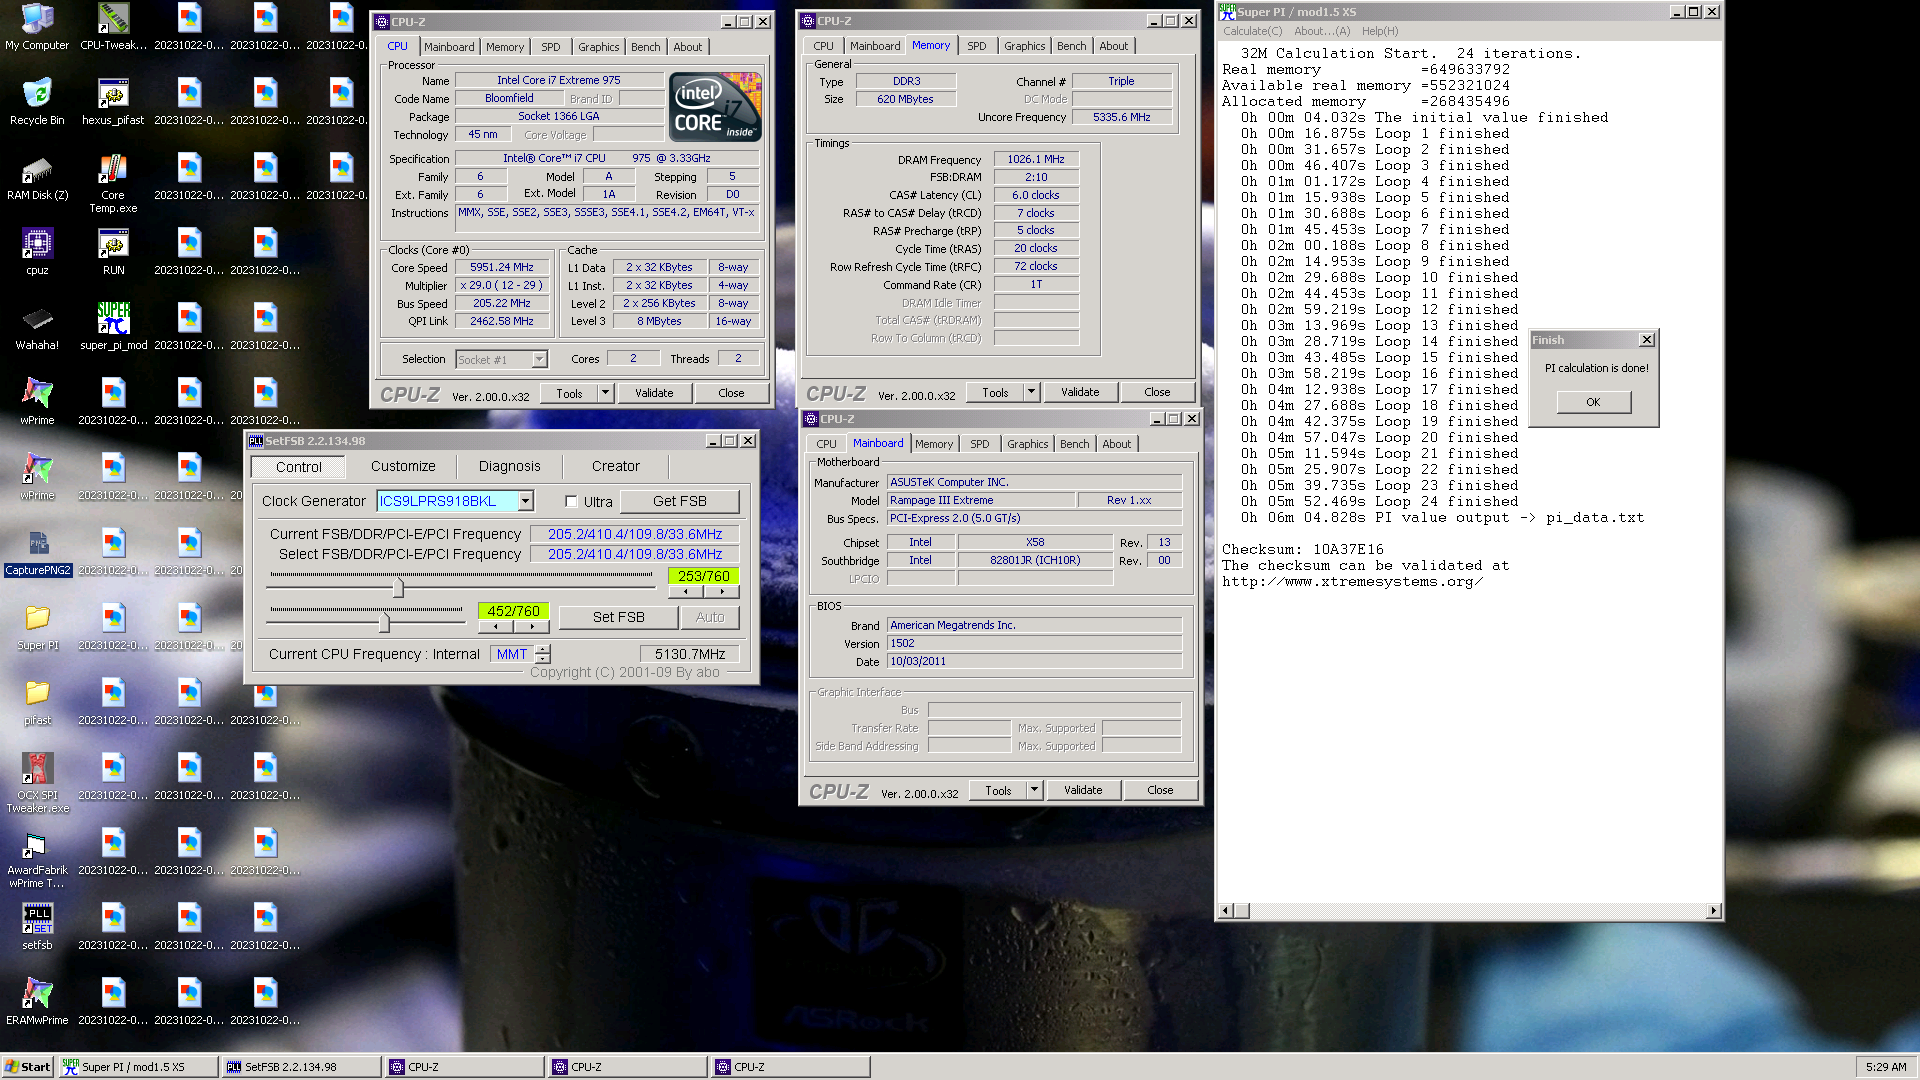Open Tools dropdown arrow in CPU-Z Memory window
Image resolution: width=1920 pixels, height=1080 pixels.
pos(1031,392)
